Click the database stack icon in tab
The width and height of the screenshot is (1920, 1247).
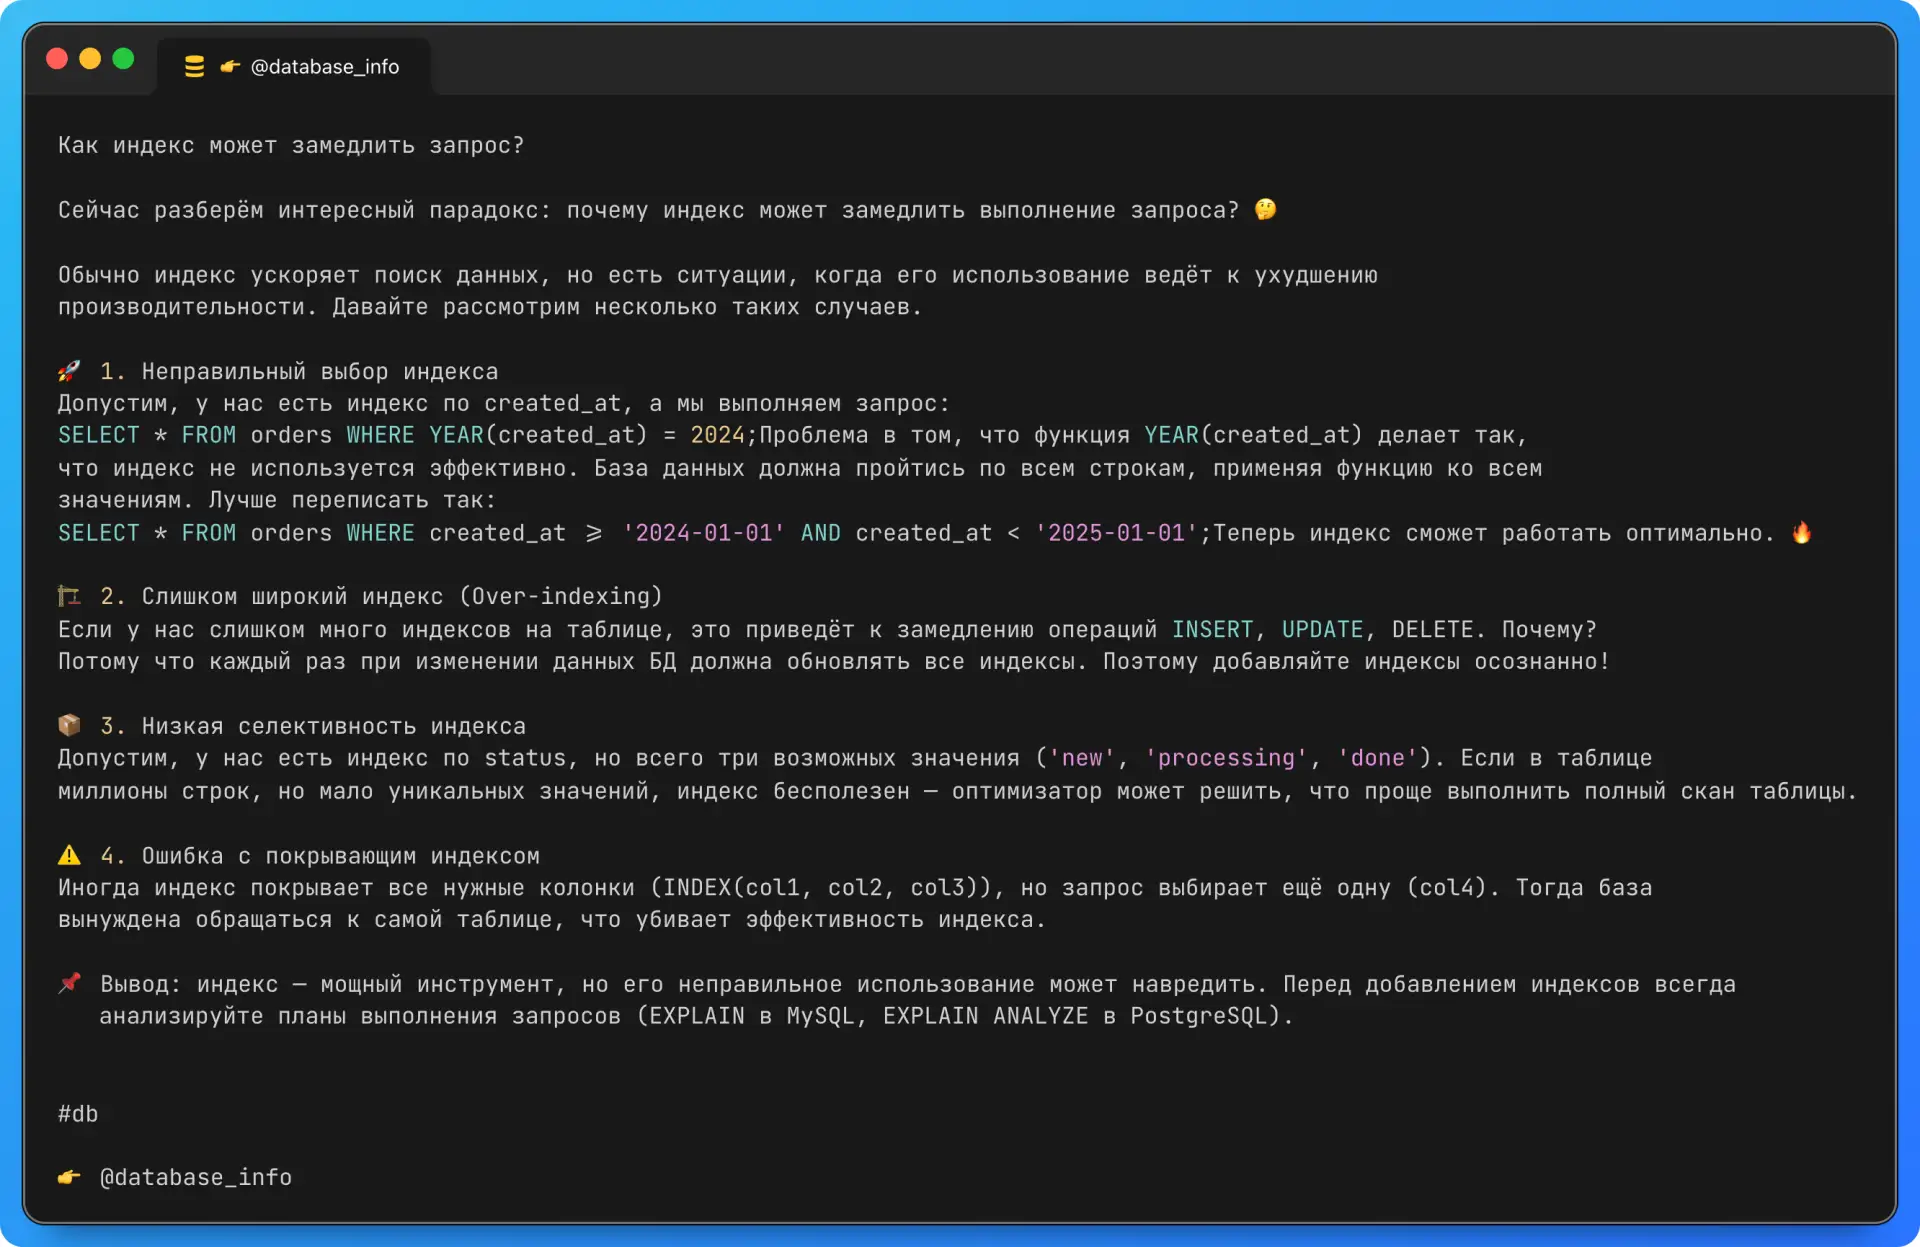click(194, 67)
